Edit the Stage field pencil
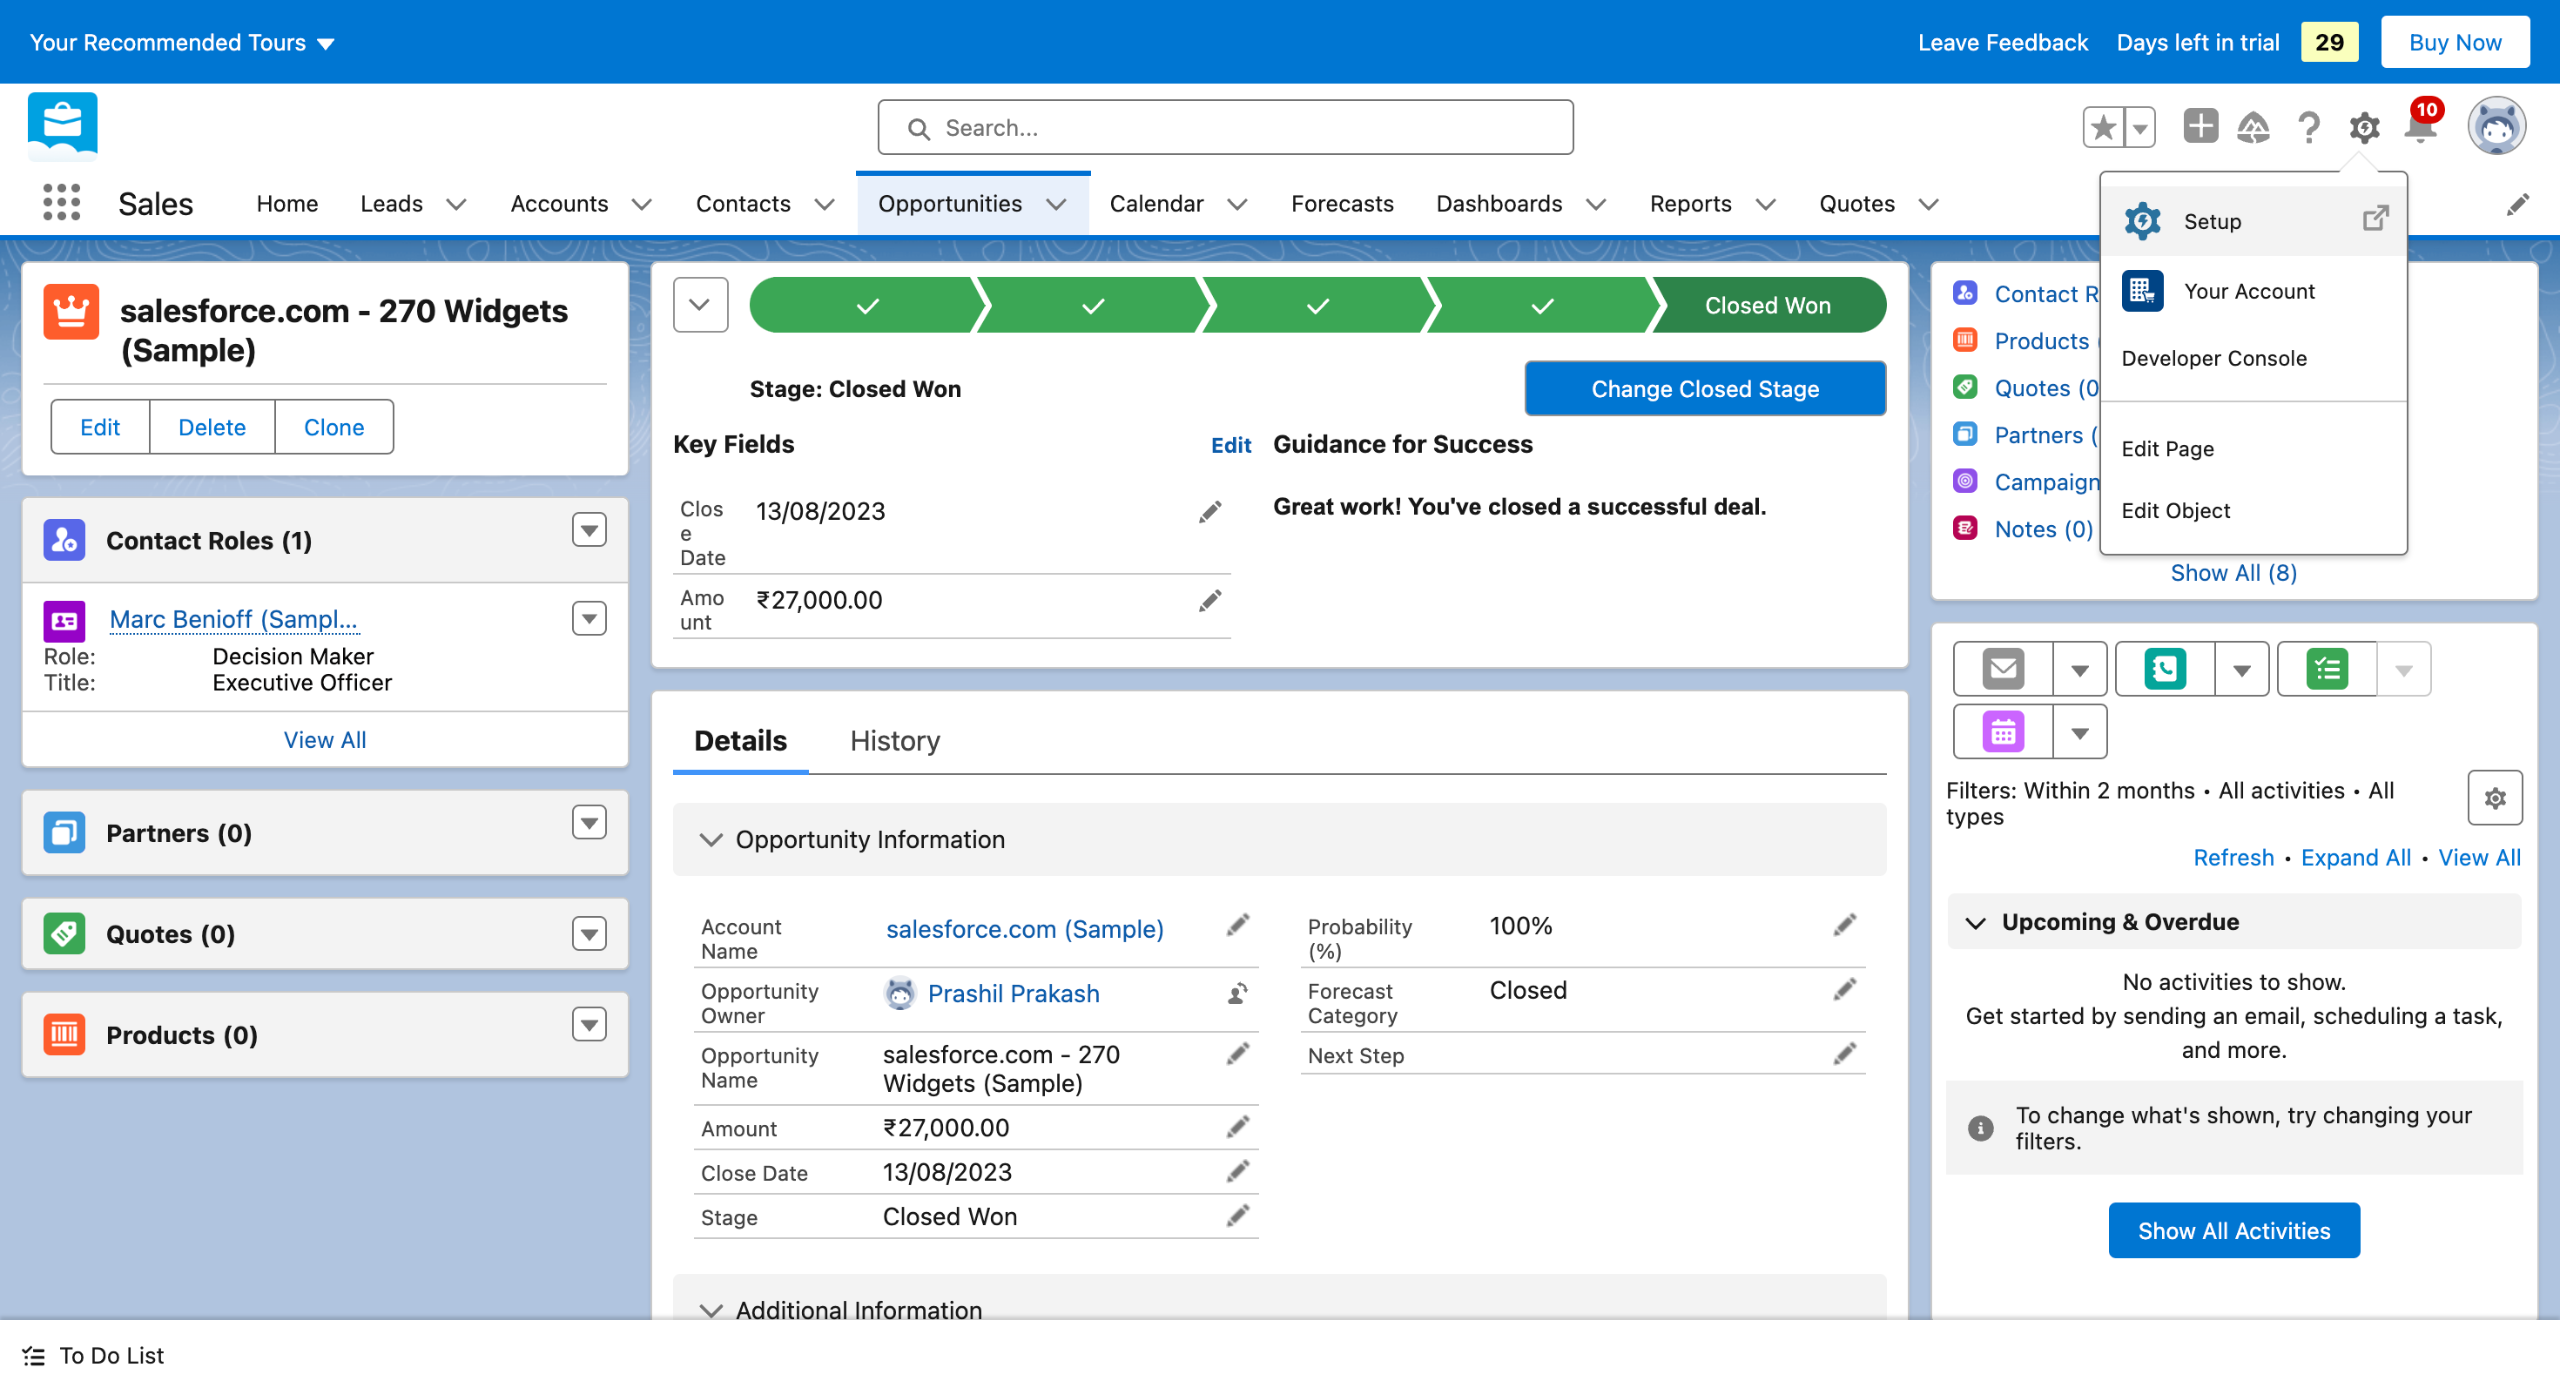This screenshot has height=1389, width=2560. [1238, 1216]
